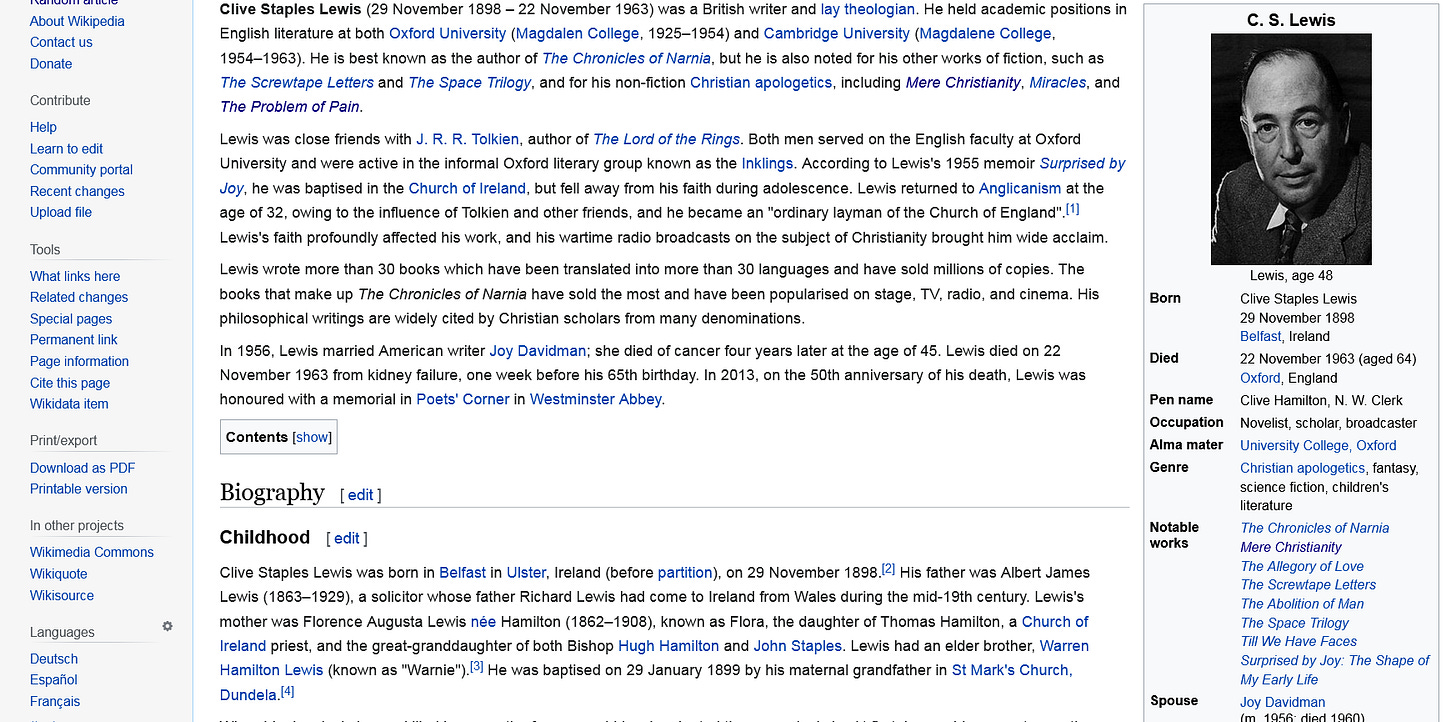Image resolution: width=1456 pixels, height=722 pixels.
Task: Open The Lord of the Rings link
Action: click(667, 139)
